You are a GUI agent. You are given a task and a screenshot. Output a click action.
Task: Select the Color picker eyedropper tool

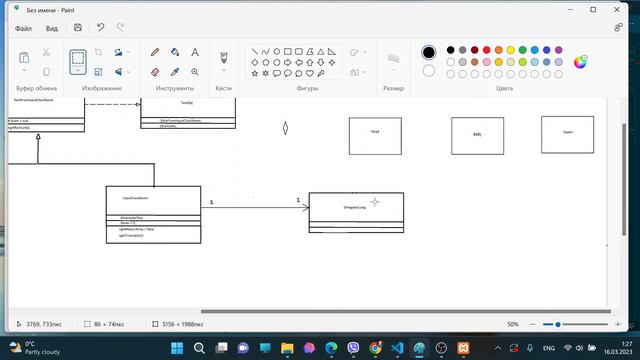point(175,72)
